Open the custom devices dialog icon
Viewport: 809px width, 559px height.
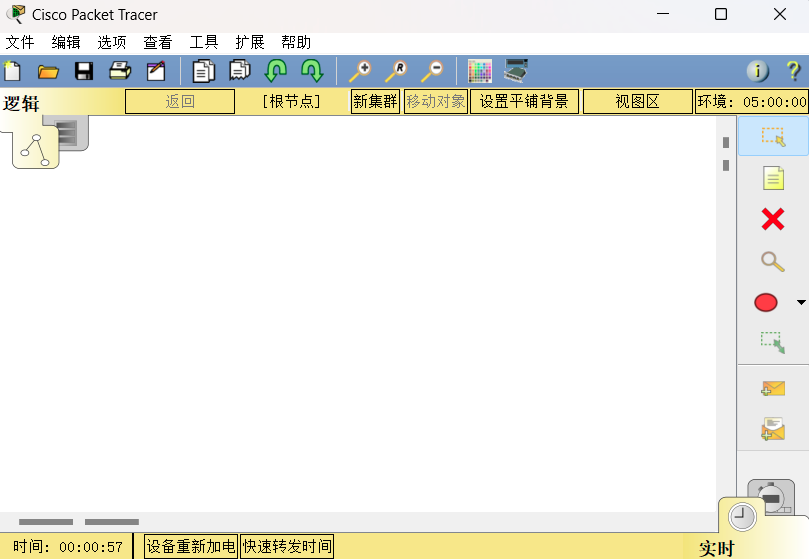(x=516, y=71)
